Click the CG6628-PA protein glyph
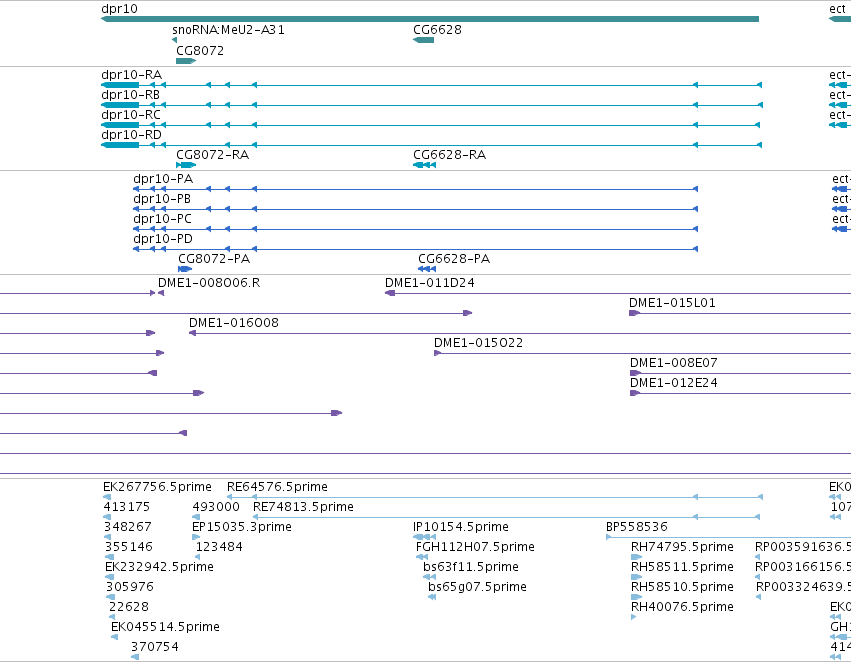Screen dimensions: 851x662 click(427, 269)
